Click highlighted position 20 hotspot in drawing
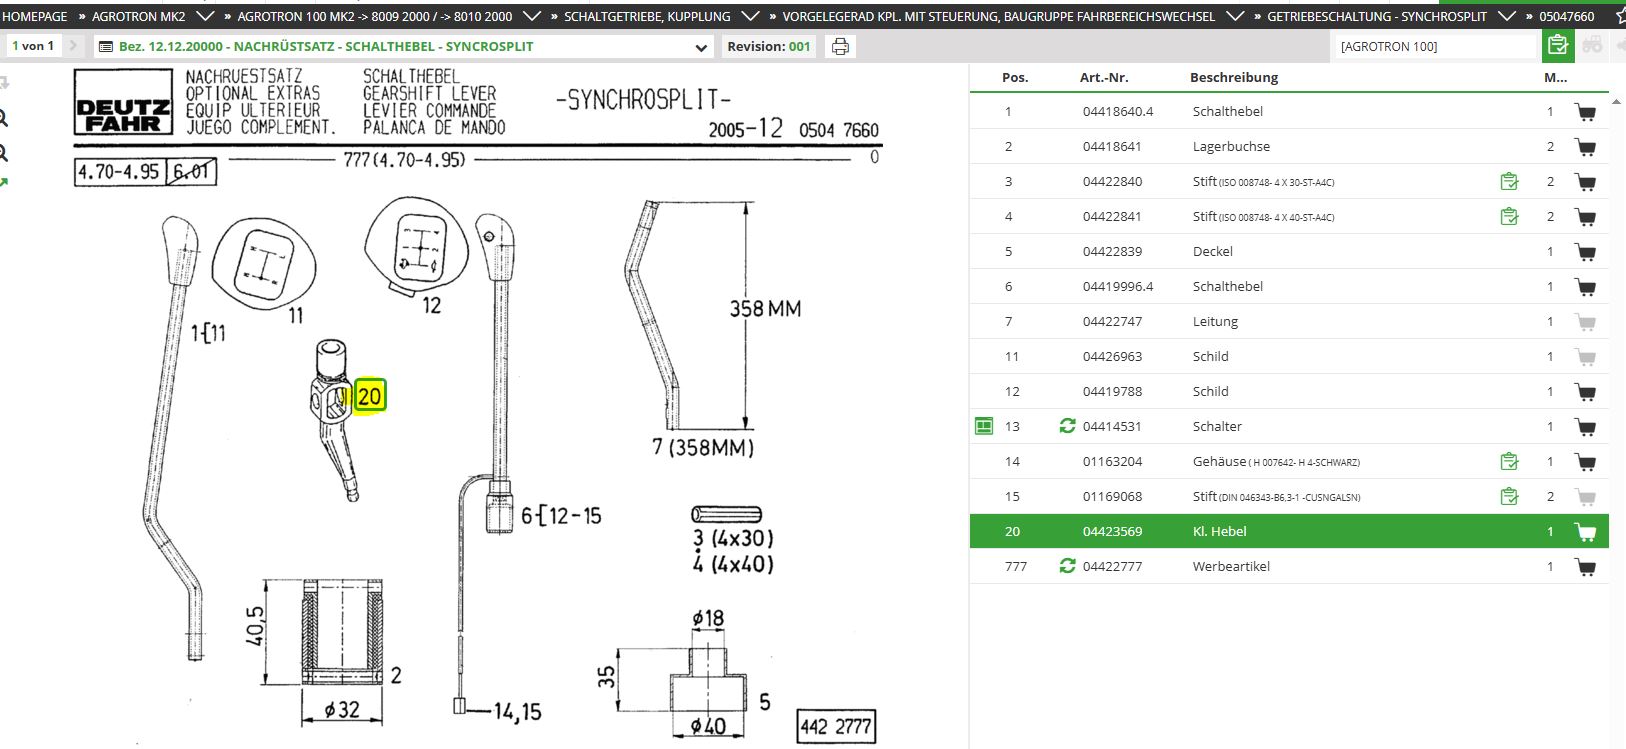Screen dimensions: 1626x749 pos(369,396)
